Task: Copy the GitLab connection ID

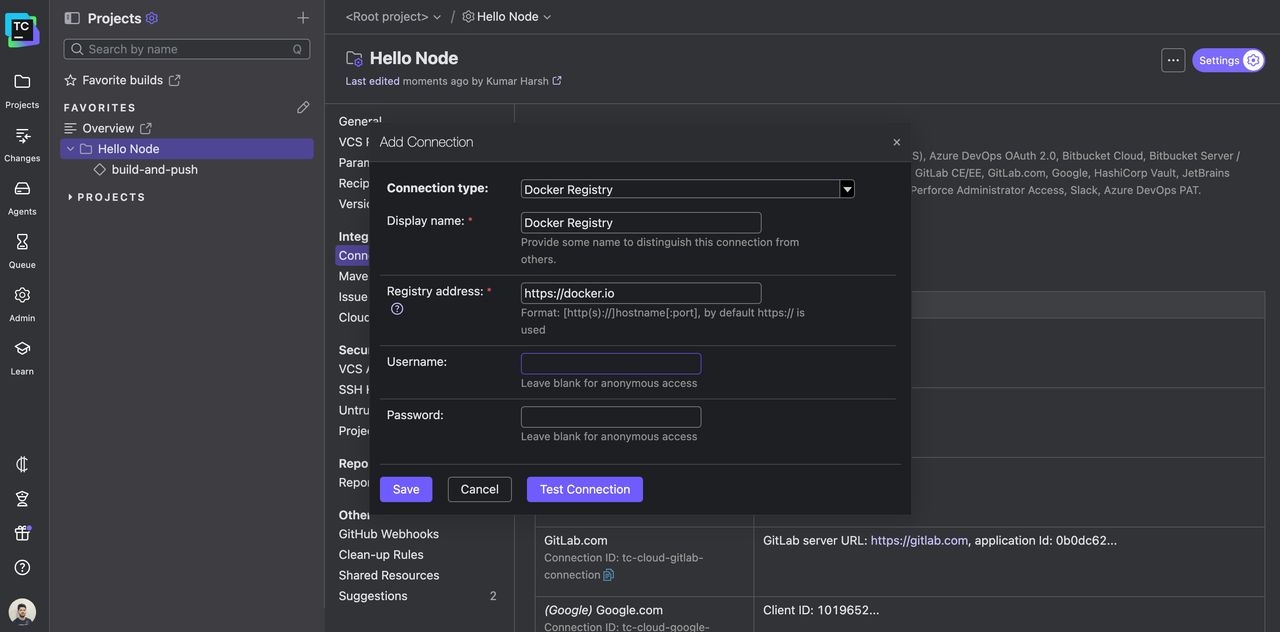Action: [x=609, y=575]
